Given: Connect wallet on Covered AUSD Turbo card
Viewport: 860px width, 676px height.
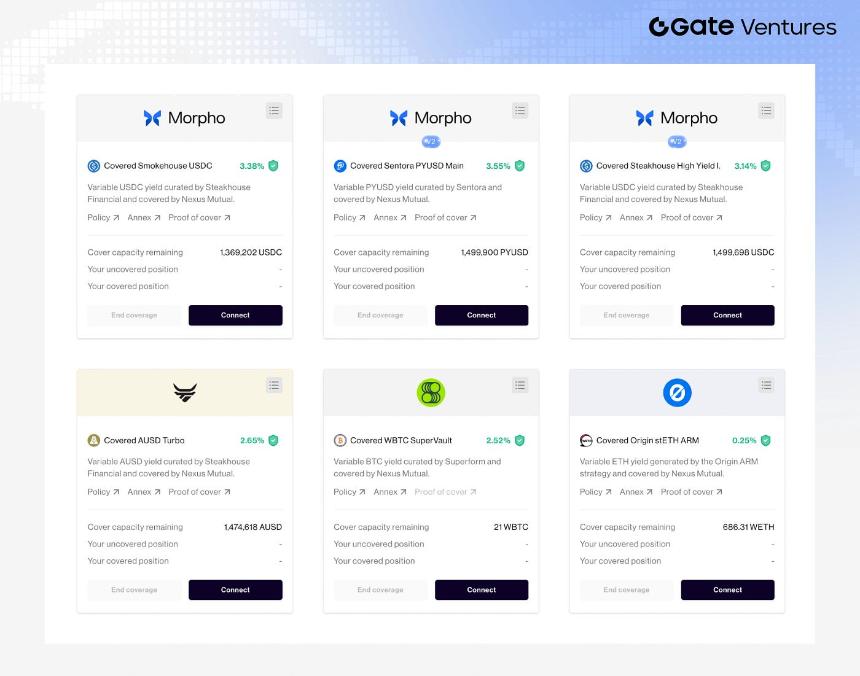Looking at the screenshot, I should click(x=235, y=590).
